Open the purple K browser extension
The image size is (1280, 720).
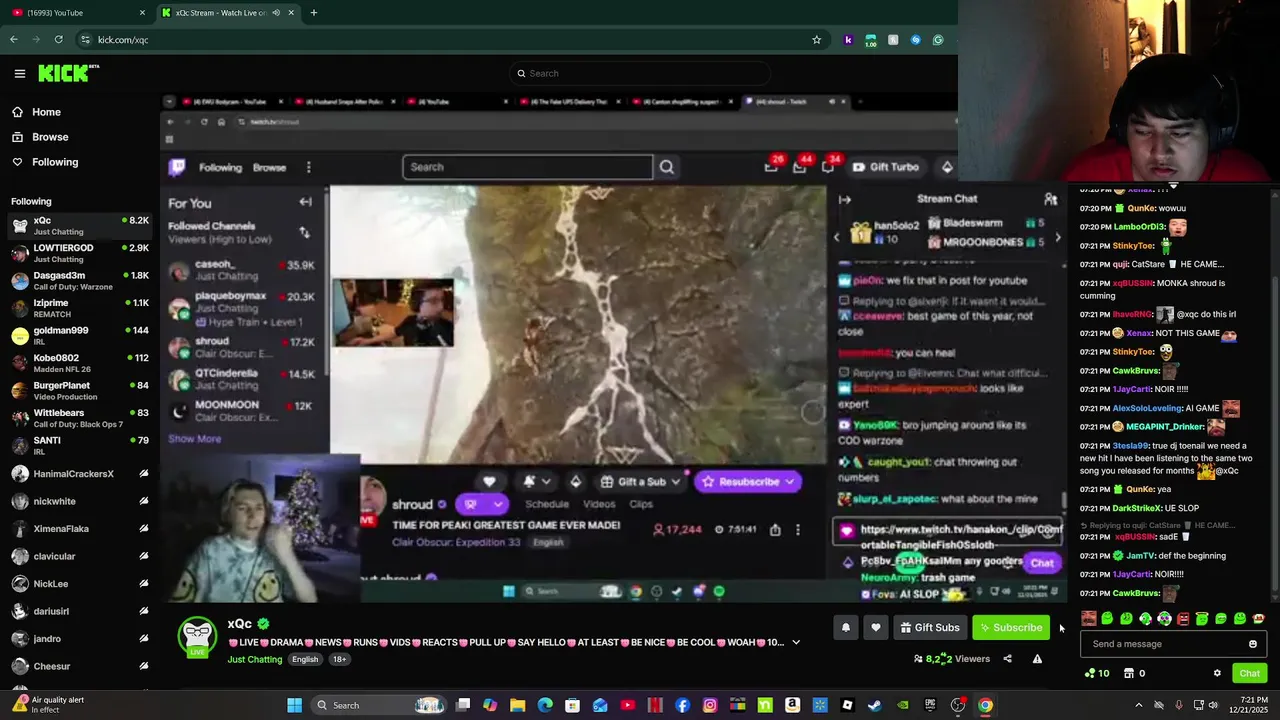(848, 40)
